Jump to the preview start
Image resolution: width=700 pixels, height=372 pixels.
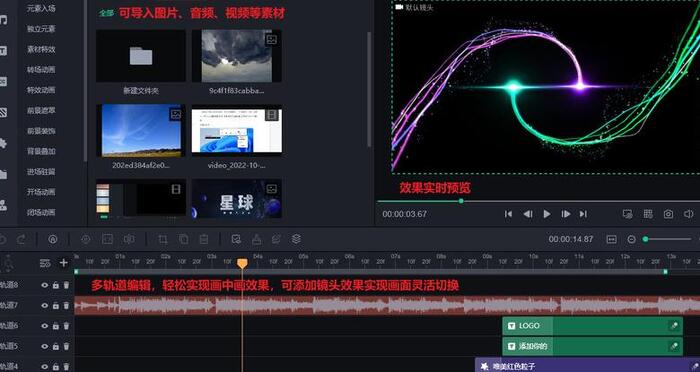(508, 214)
